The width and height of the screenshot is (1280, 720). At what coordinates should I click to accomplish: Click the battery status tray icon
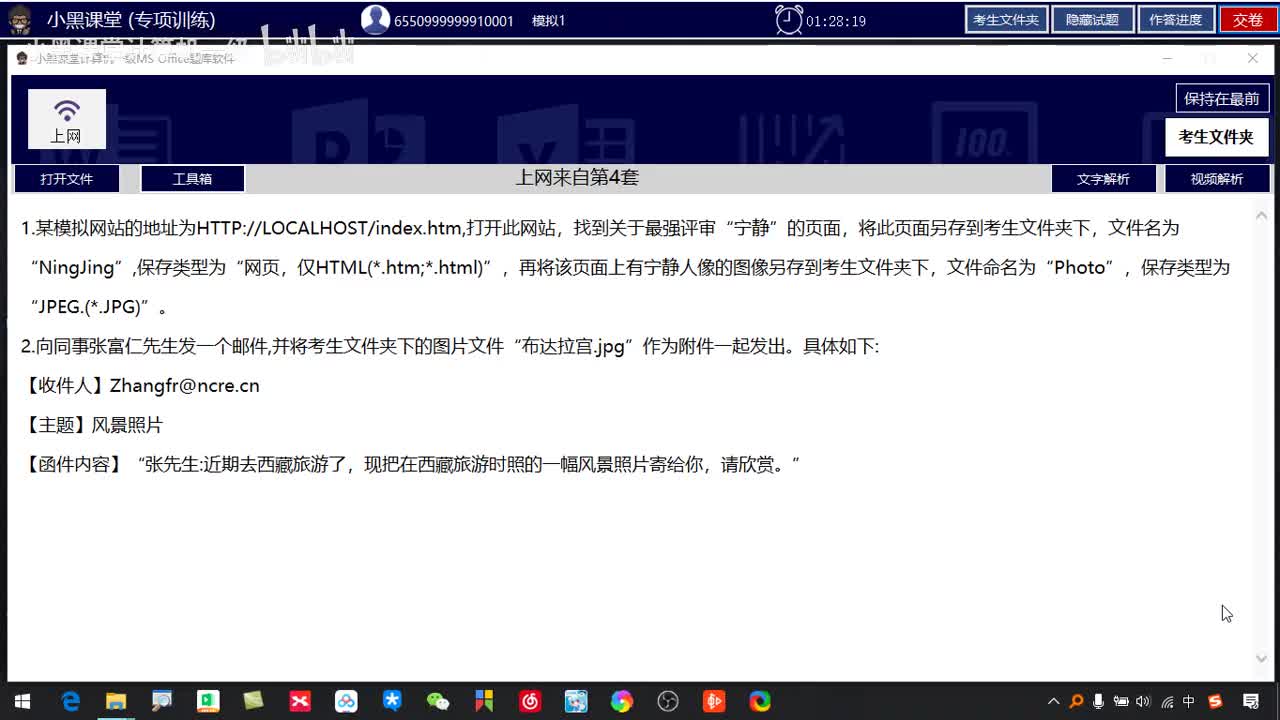tap(1121, 701)
